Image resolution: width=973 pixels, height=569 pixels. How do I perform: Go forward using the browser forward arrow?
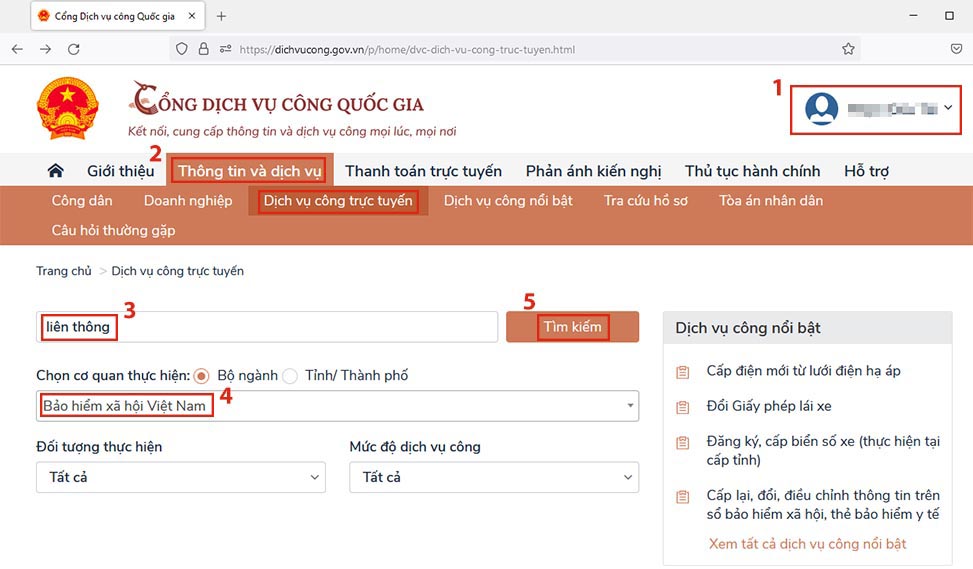click(45, 49)
